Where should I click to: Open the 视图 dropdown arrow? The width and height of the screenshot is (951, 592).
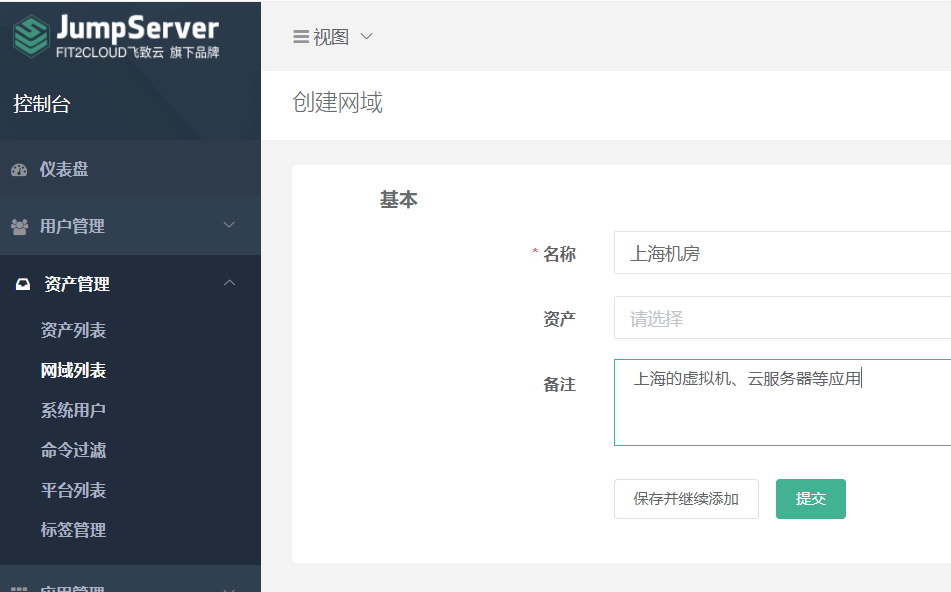[x=366, y=36]
